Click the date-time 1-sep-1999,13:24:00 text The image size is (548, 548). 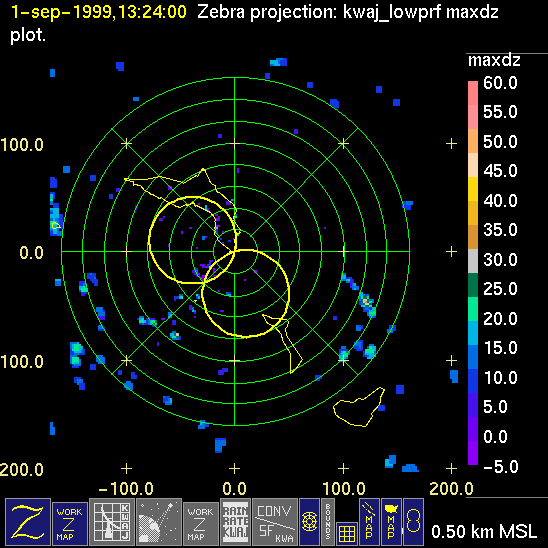(99, 12)
